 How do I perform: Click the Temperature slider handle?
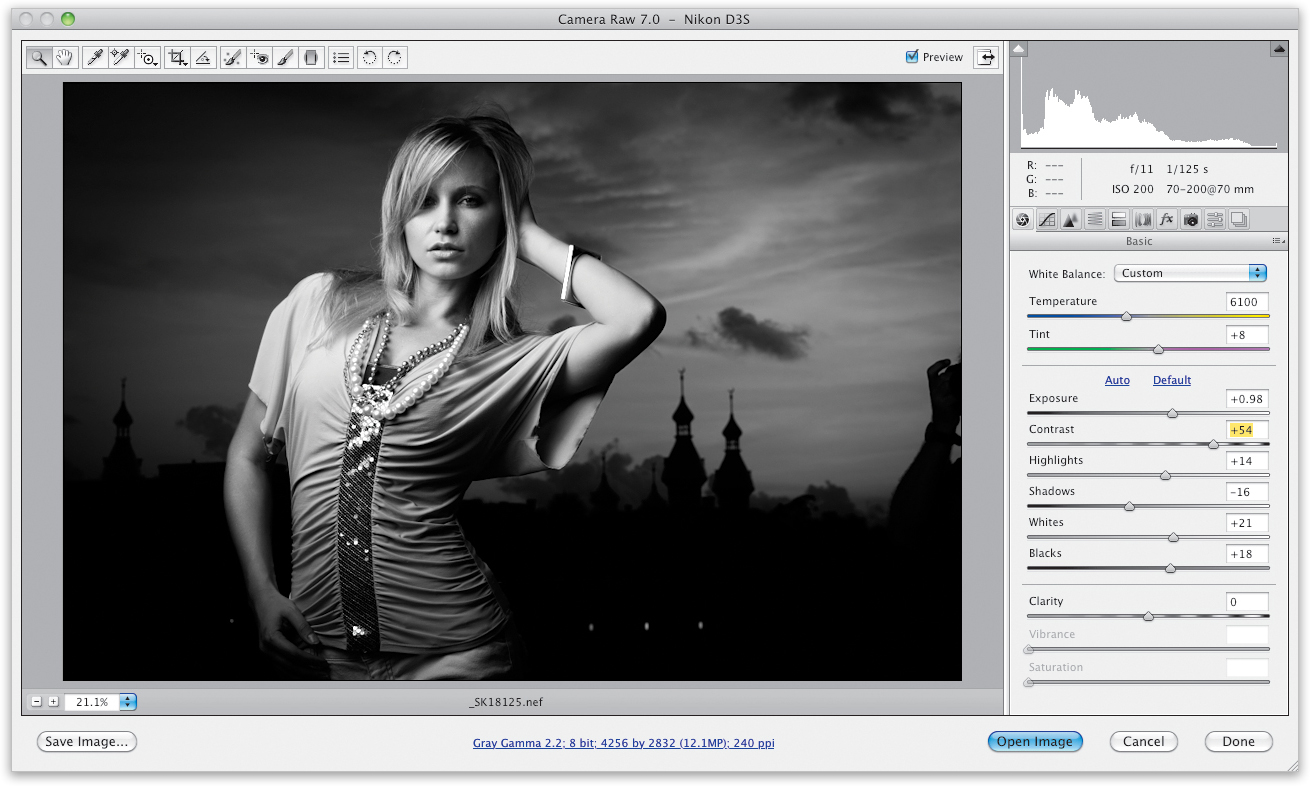(1127, 316)
